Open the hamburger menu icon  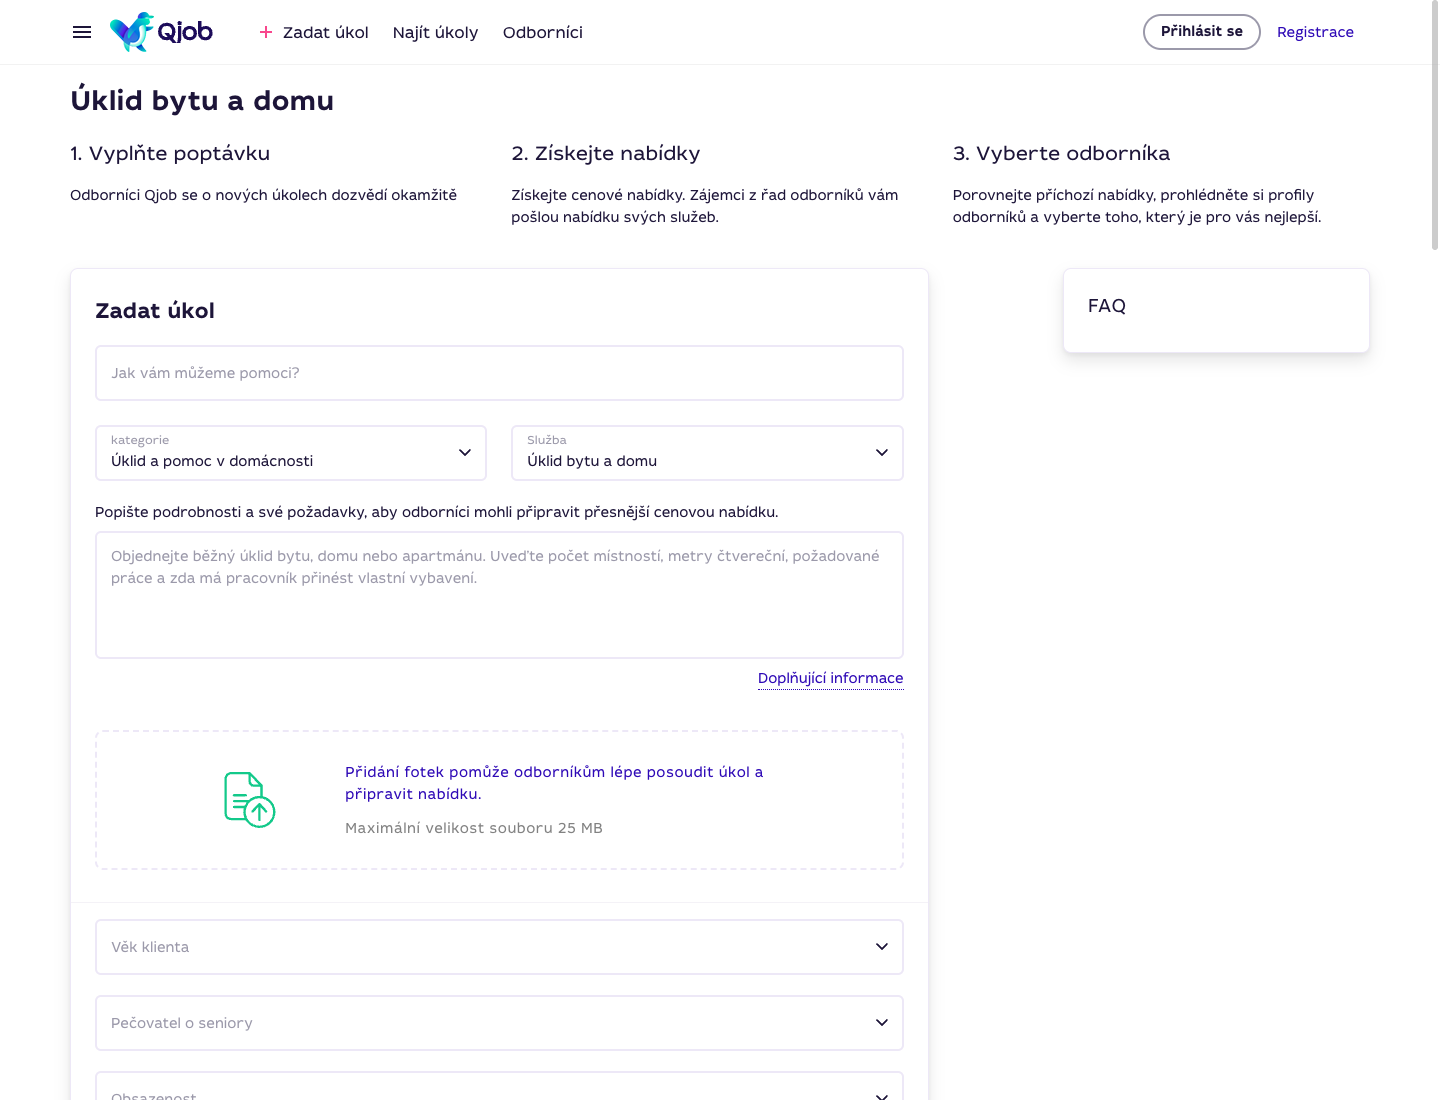(x=82, y=32)
